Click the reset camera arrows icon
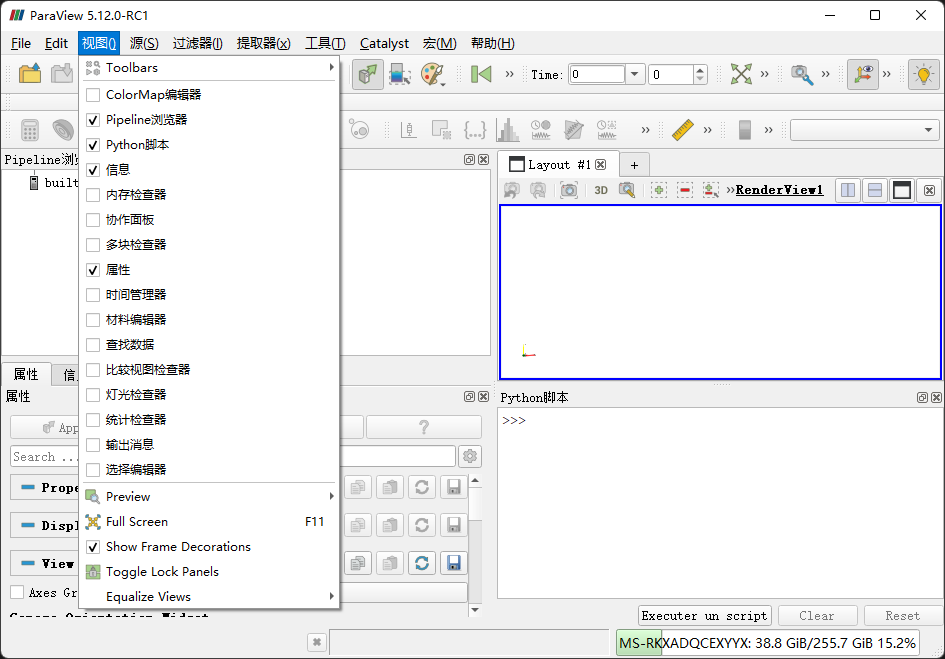The image size is (945, 659). [741, 74]
